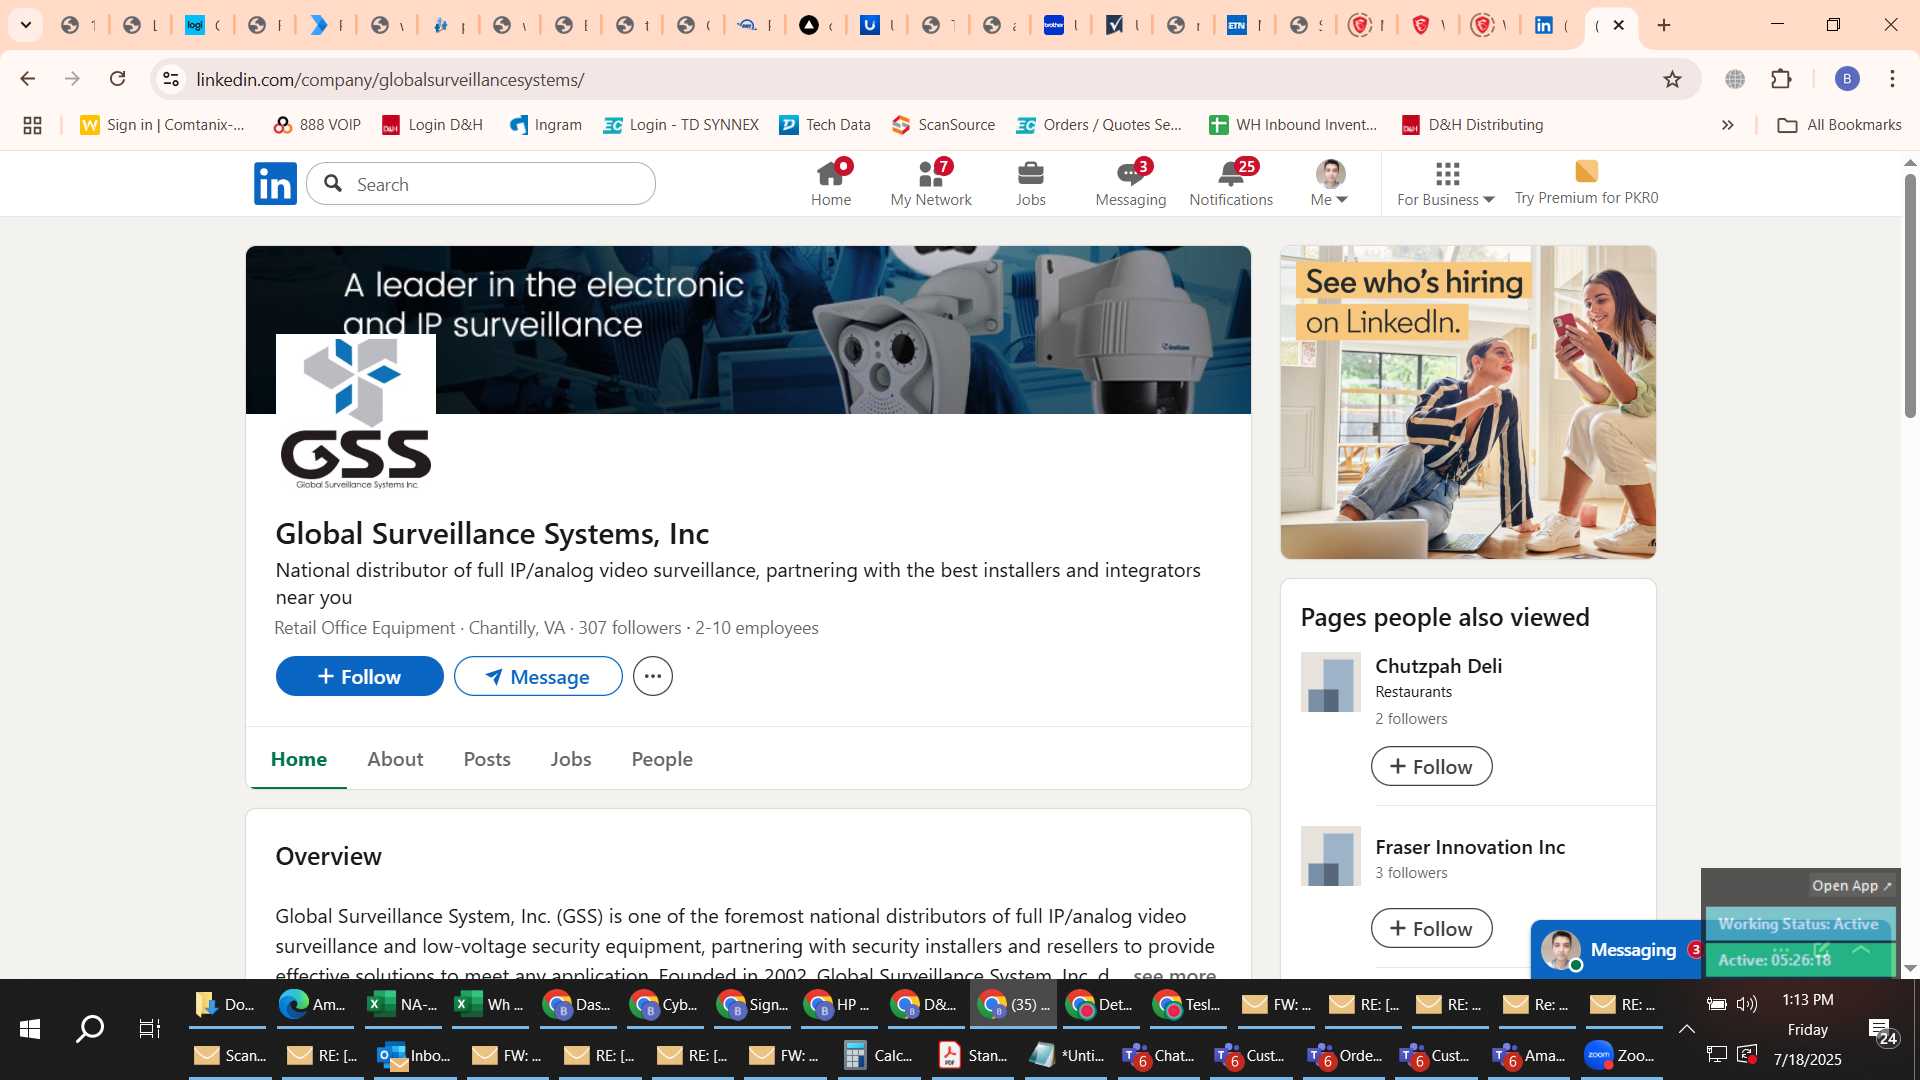Follow Fraser Innovation Inc page
This screenshot has height=1080, width=1920.
[1431, 929]
